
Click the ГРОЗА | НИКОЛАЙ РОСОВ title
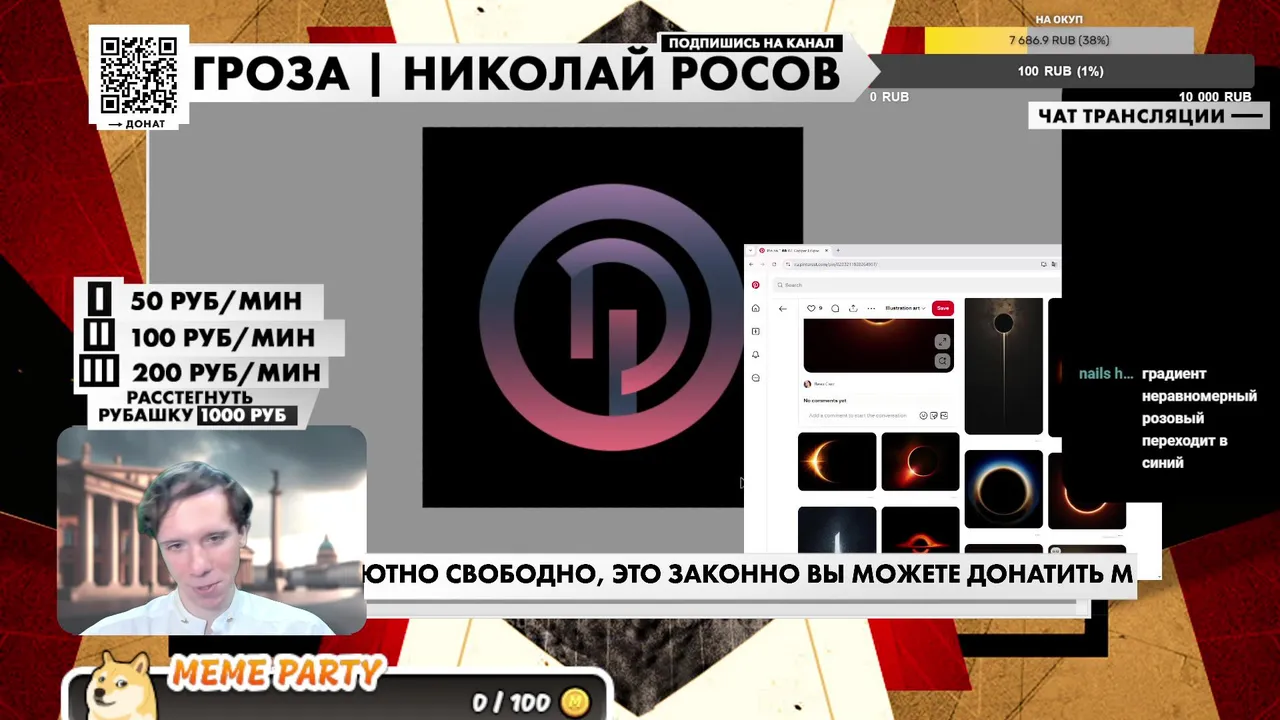point(515,74)
